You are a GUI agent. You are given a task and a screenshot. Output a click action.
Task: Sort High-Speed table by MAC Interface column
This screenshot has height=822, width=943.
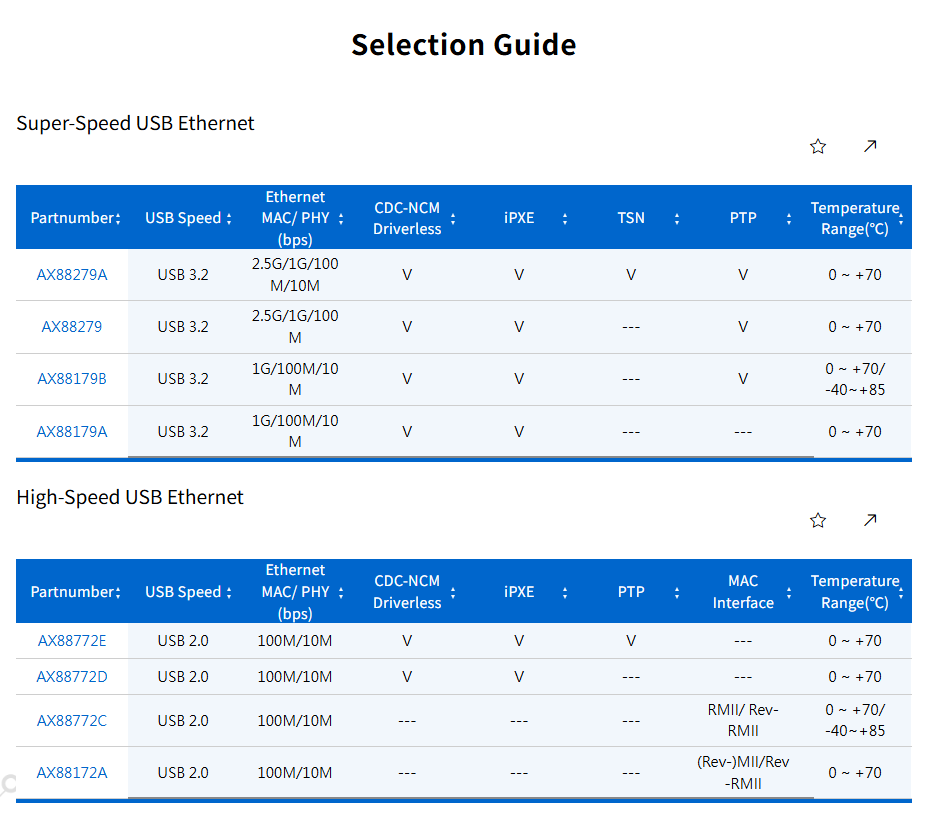(x=789, y=592)
